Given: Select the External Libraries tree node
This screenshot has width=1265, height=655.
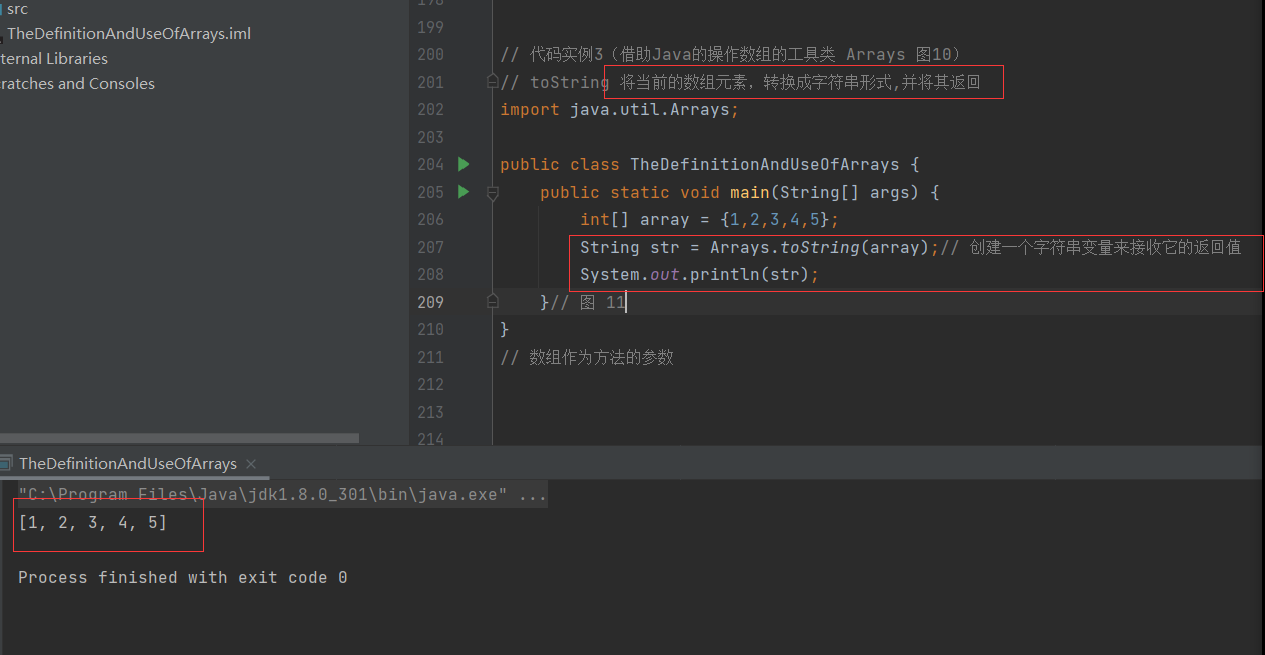Looking at the screenshot, I should click(x=54, y=58).
